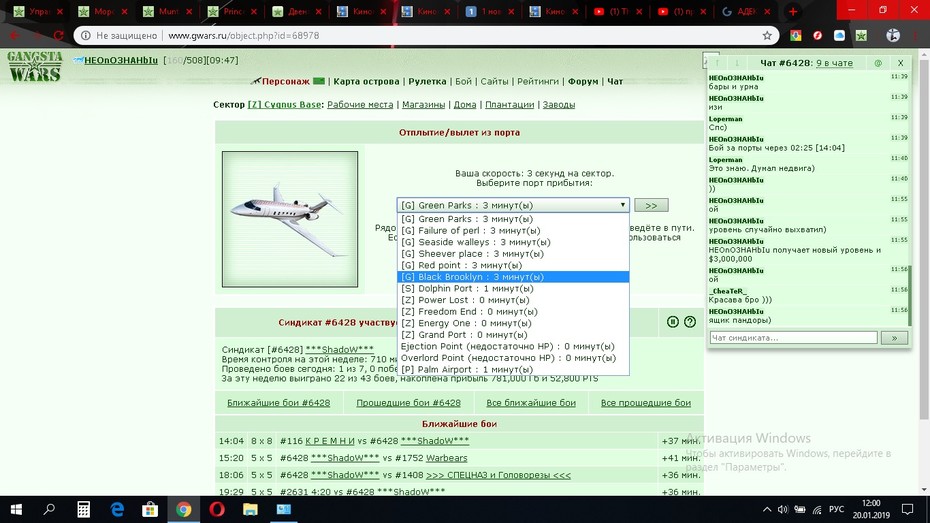Switch input language via РУС indicator
Image resolution: width=930 pixels, height=523 pixels.
836,509
